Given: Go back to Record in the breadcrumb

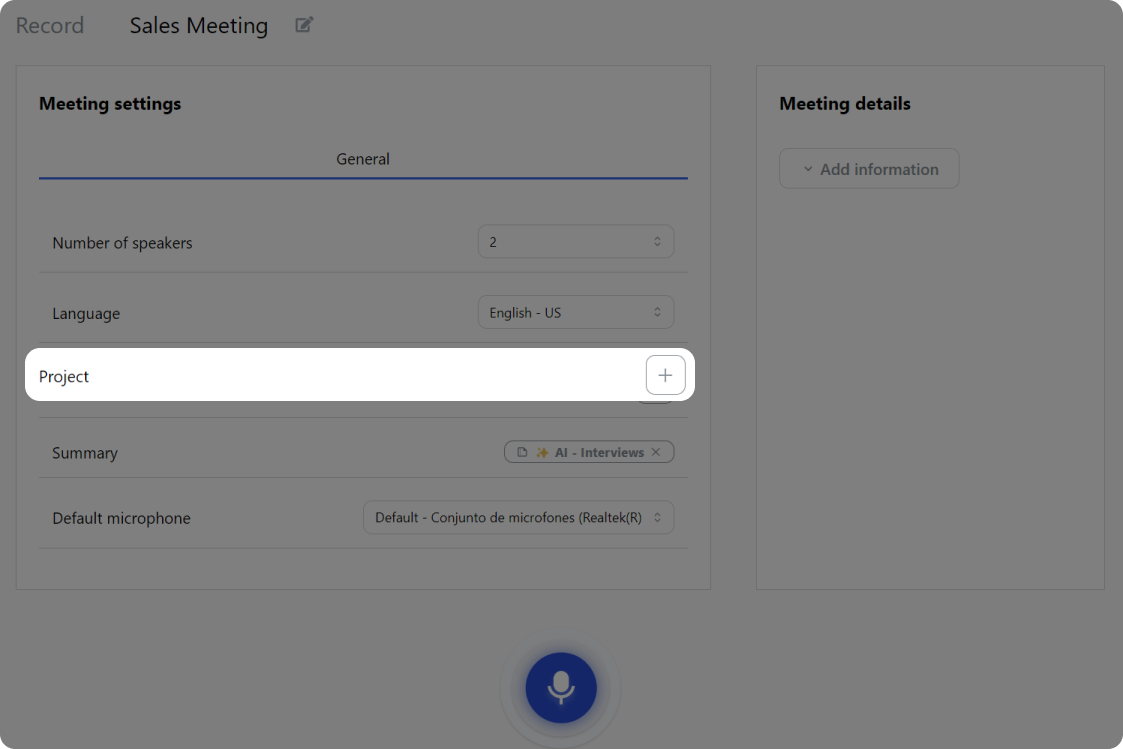Looking at the screenshot, I should pyautogui.click(x=50, y=26).
